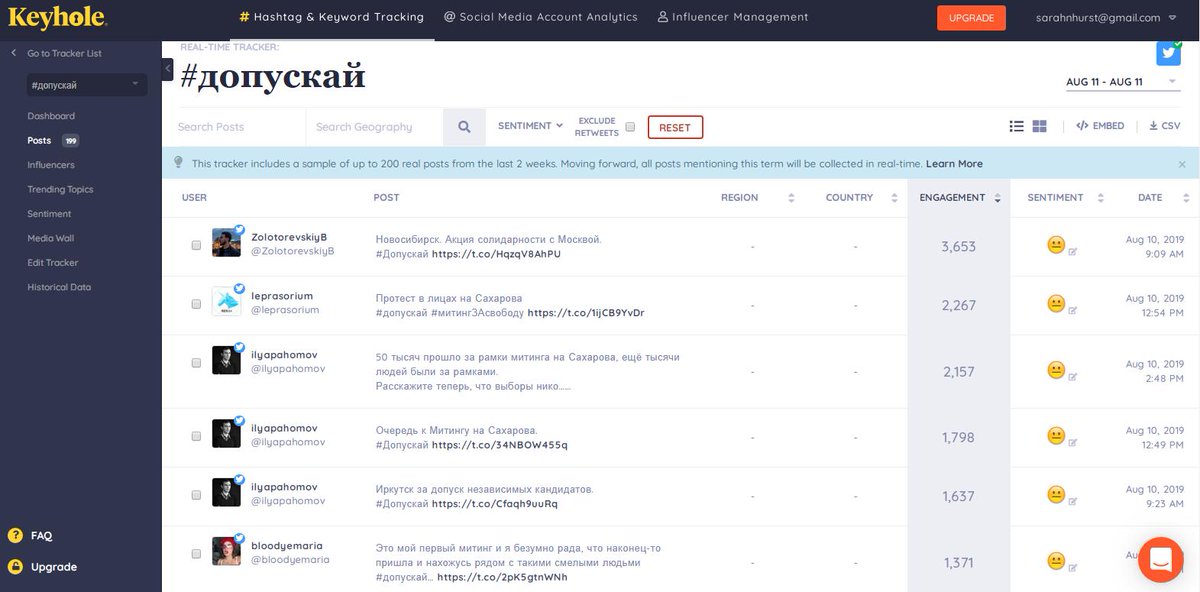Open Media Wall in sidebar
This screenshot has width=1200, height=592.
[x=51, y=238]
